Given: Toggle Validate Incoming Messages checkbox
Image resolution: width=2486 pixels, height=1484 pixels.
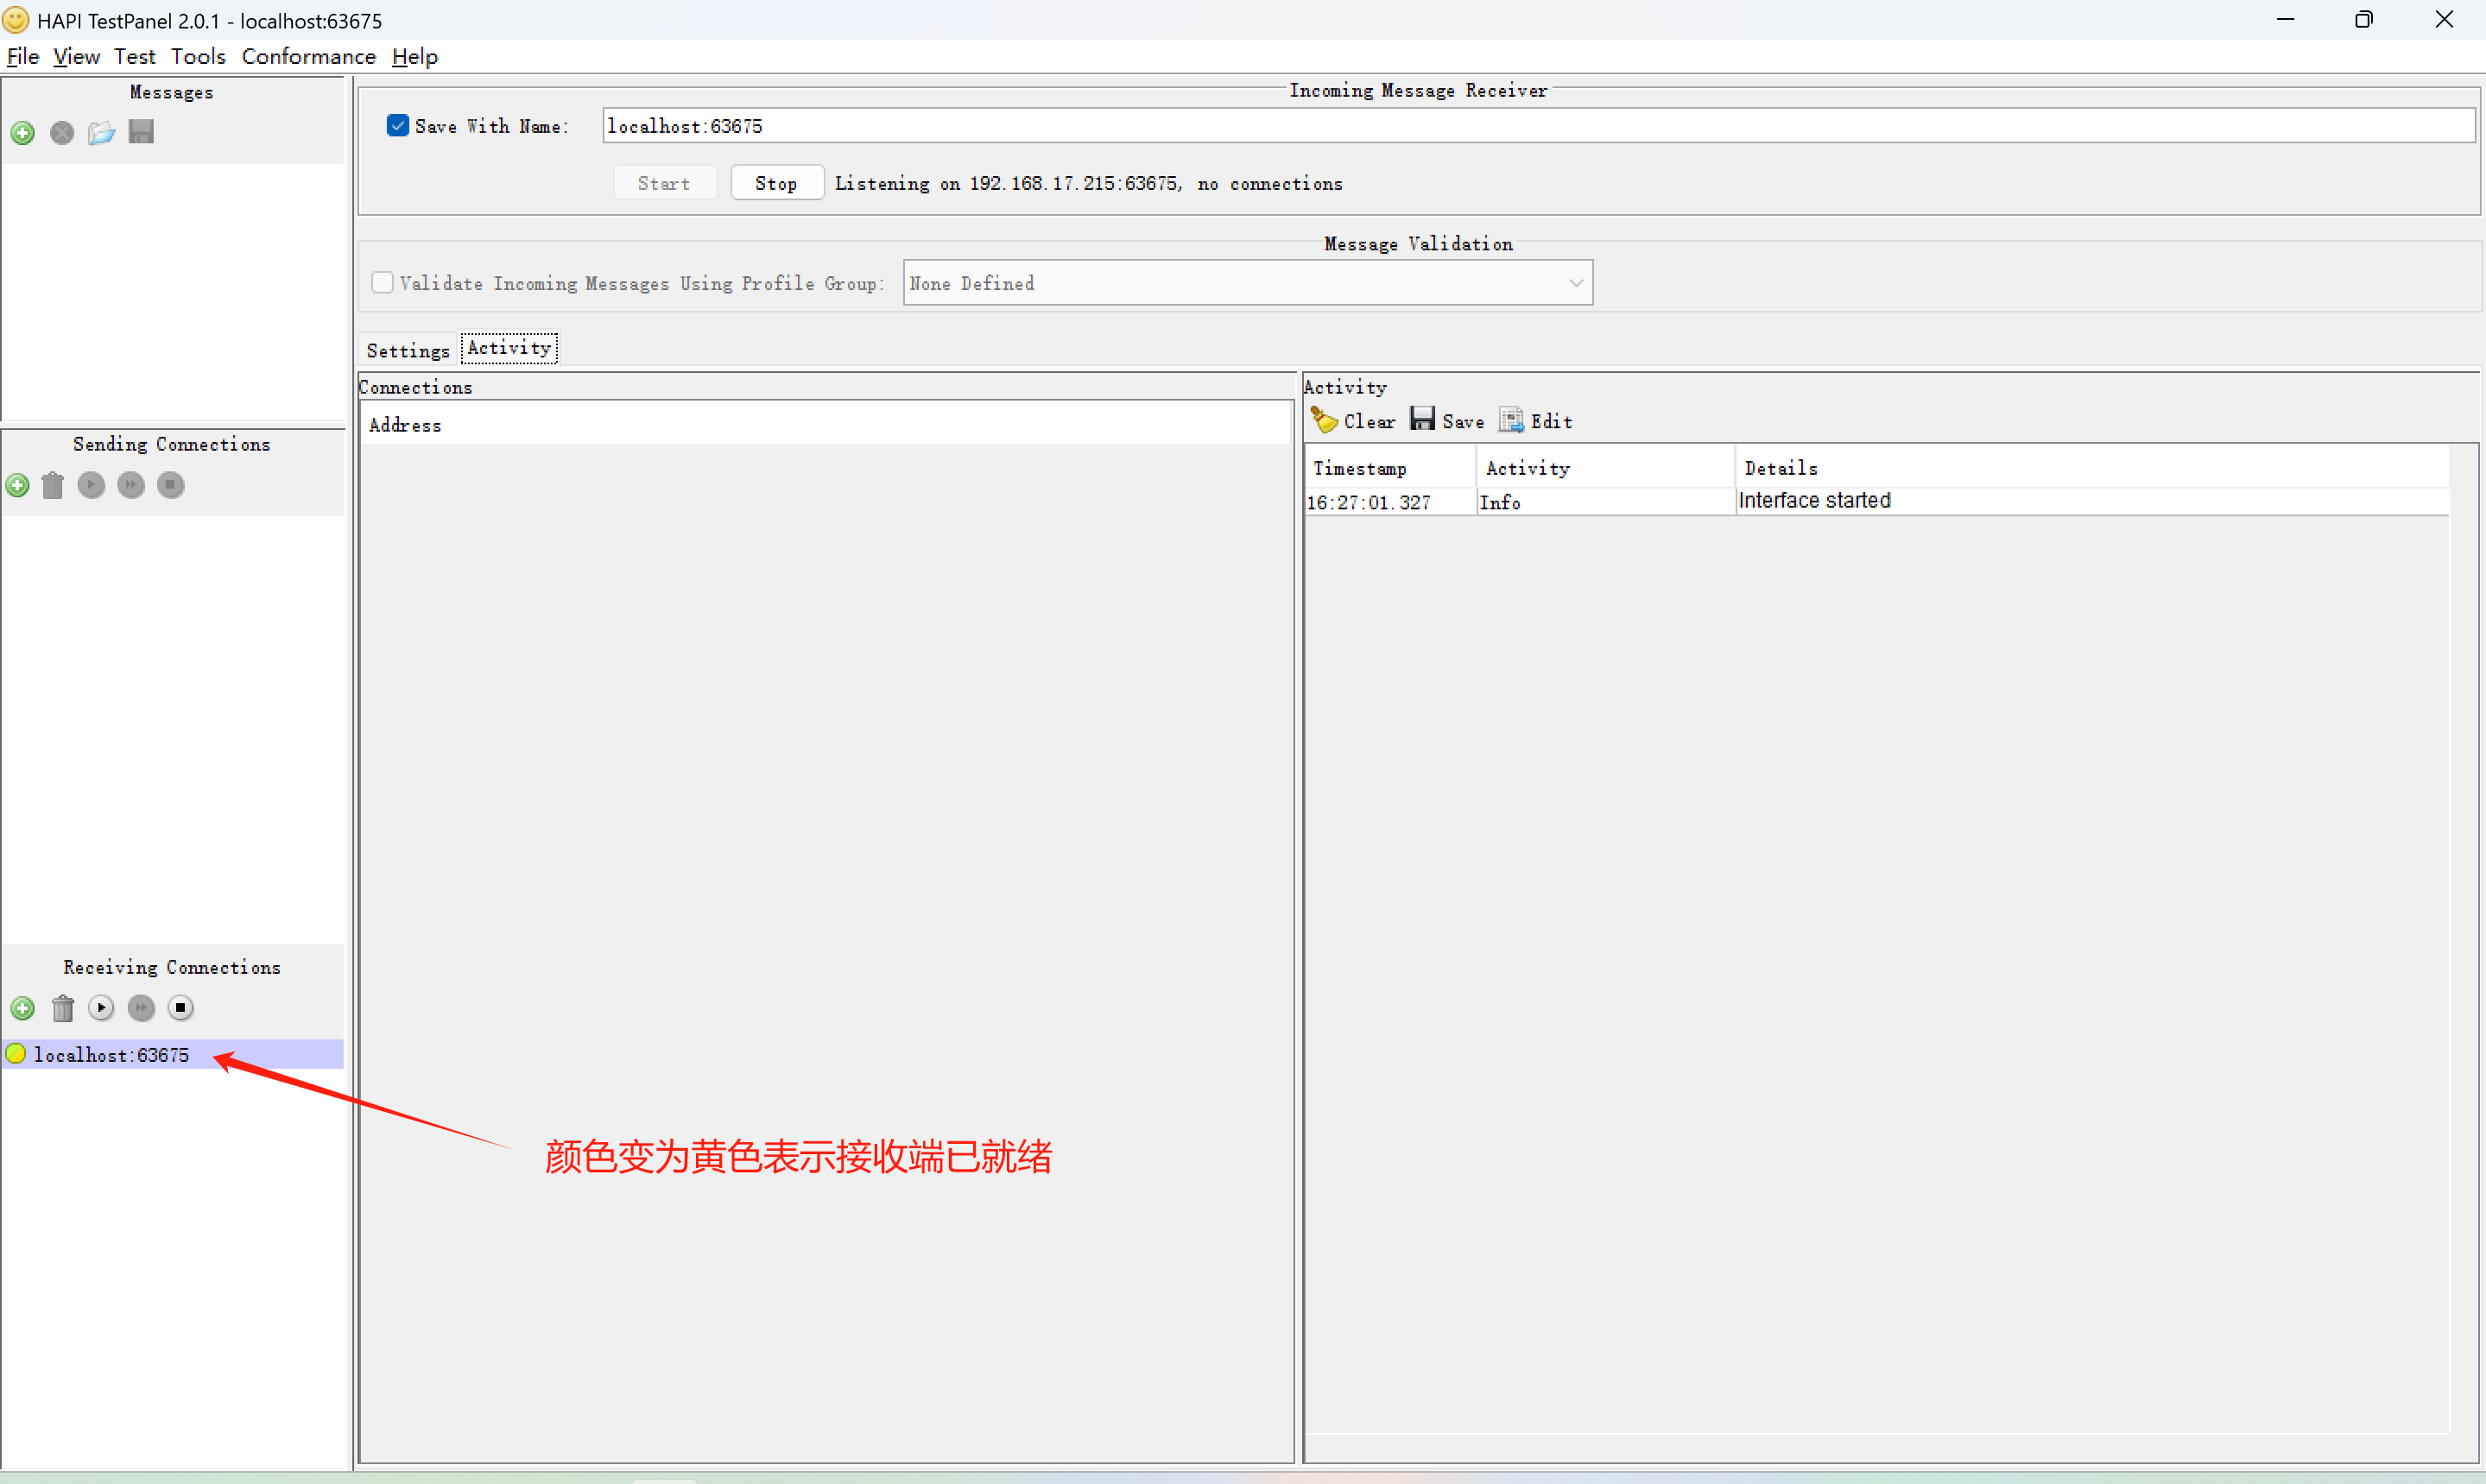Looking at the screenshot, I should pos(382,283).
